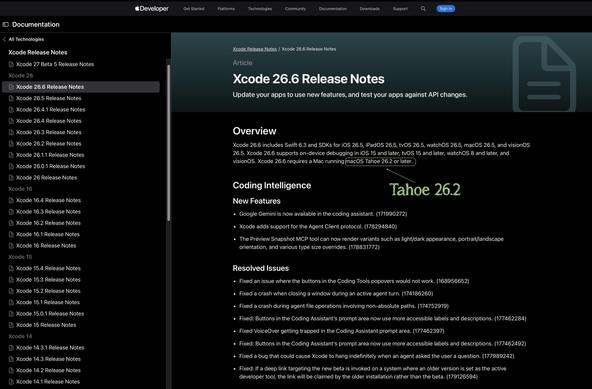The height and width of the screenshot is (389, 592).
Task: Click document icon beside Xcode 15.2 Release Notes
Action: [11, 291]
